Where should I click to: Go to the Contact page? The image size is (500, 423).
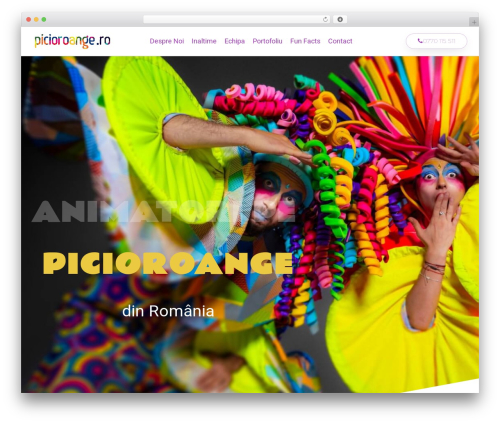tap(340, 41)
